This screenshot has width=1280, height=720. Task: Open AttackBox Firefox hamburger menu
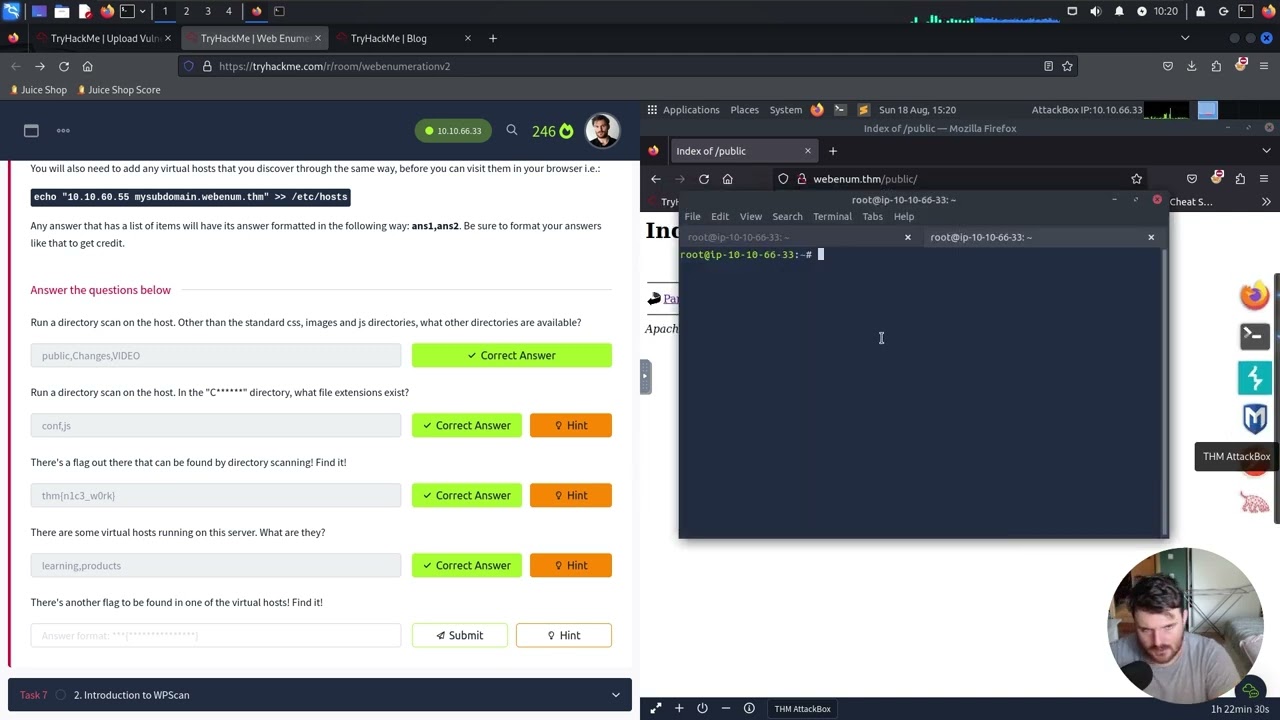[x=1264, y=179]
